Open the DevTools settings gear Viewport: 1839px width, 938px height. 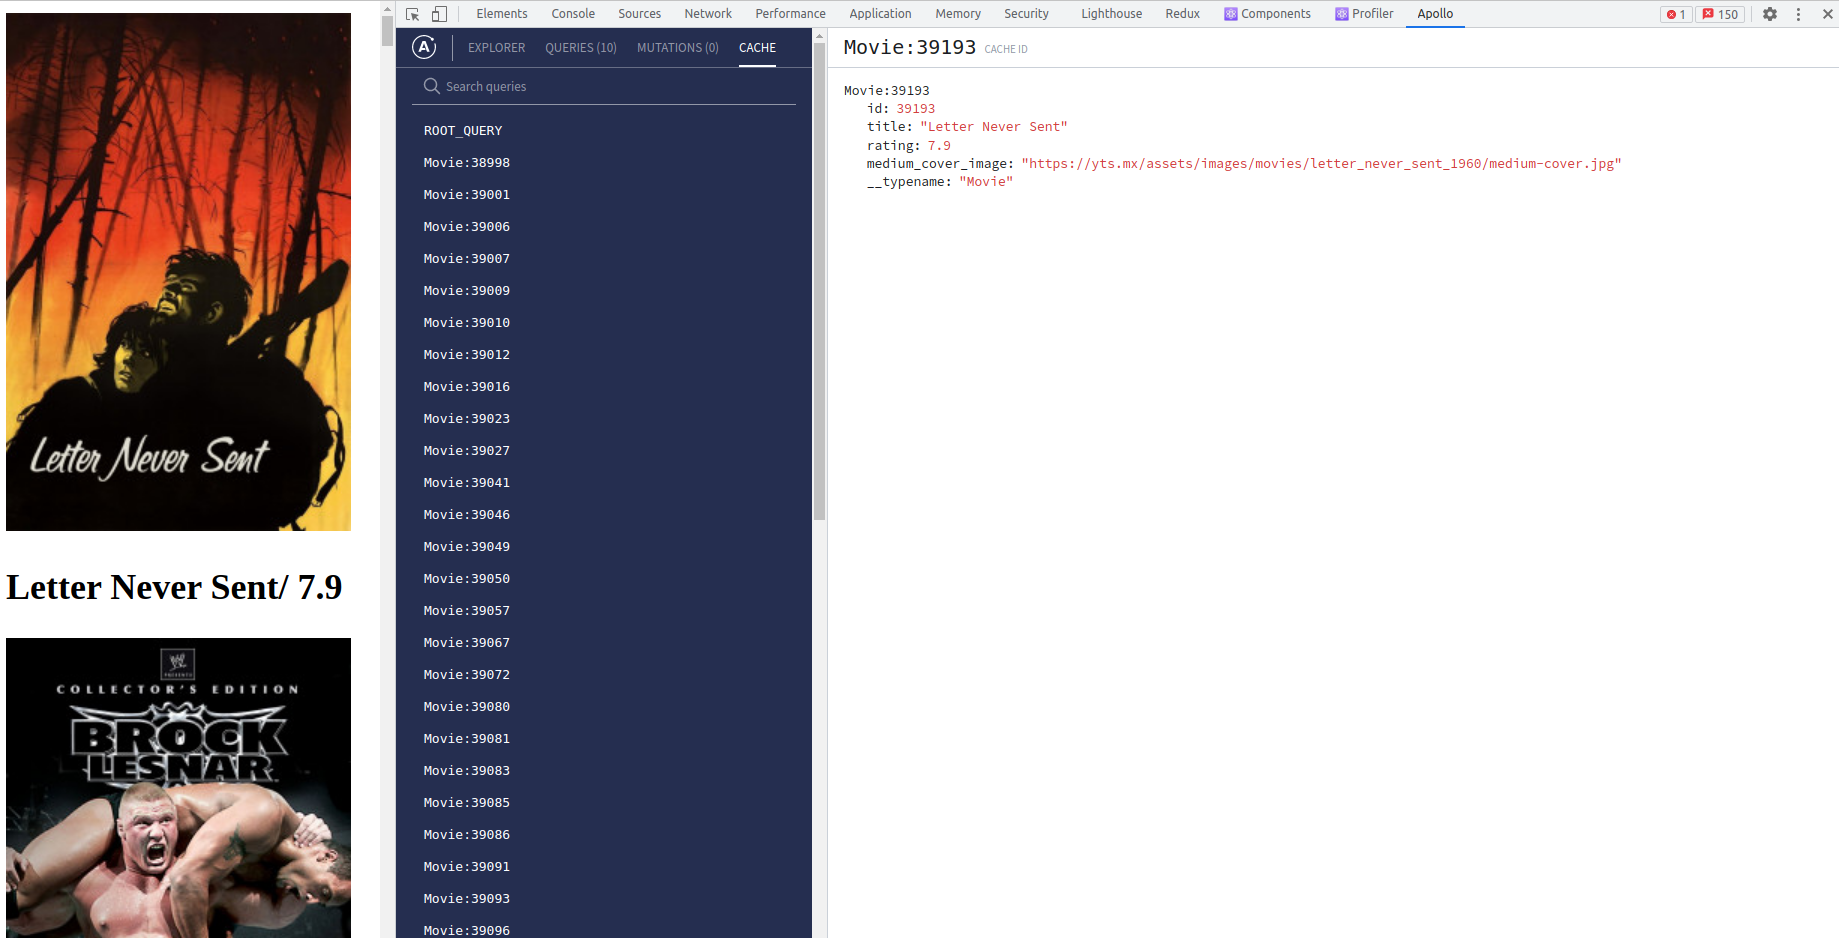click(1770, 14)
